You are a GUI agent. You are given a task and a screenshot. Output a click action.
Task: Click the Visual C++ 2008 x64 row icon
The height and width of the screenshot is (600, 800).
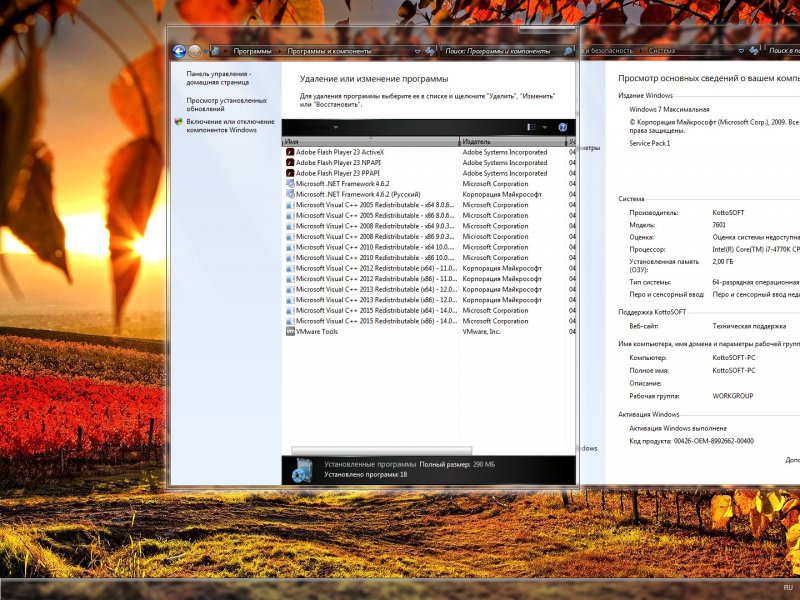pos(290,226)
